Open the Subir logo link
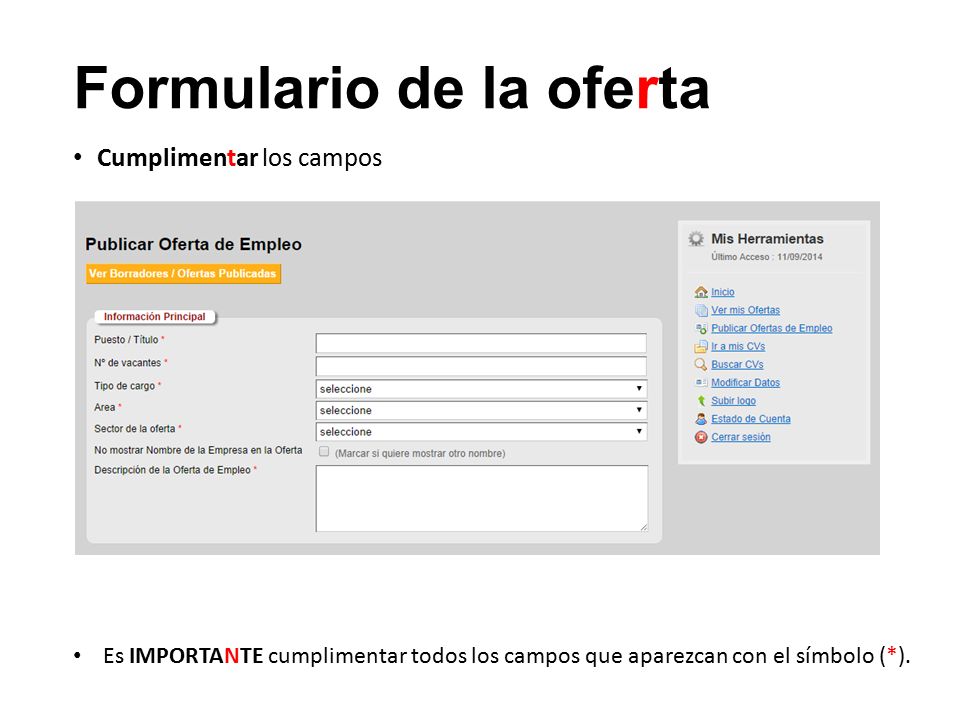 coord(733,401)
